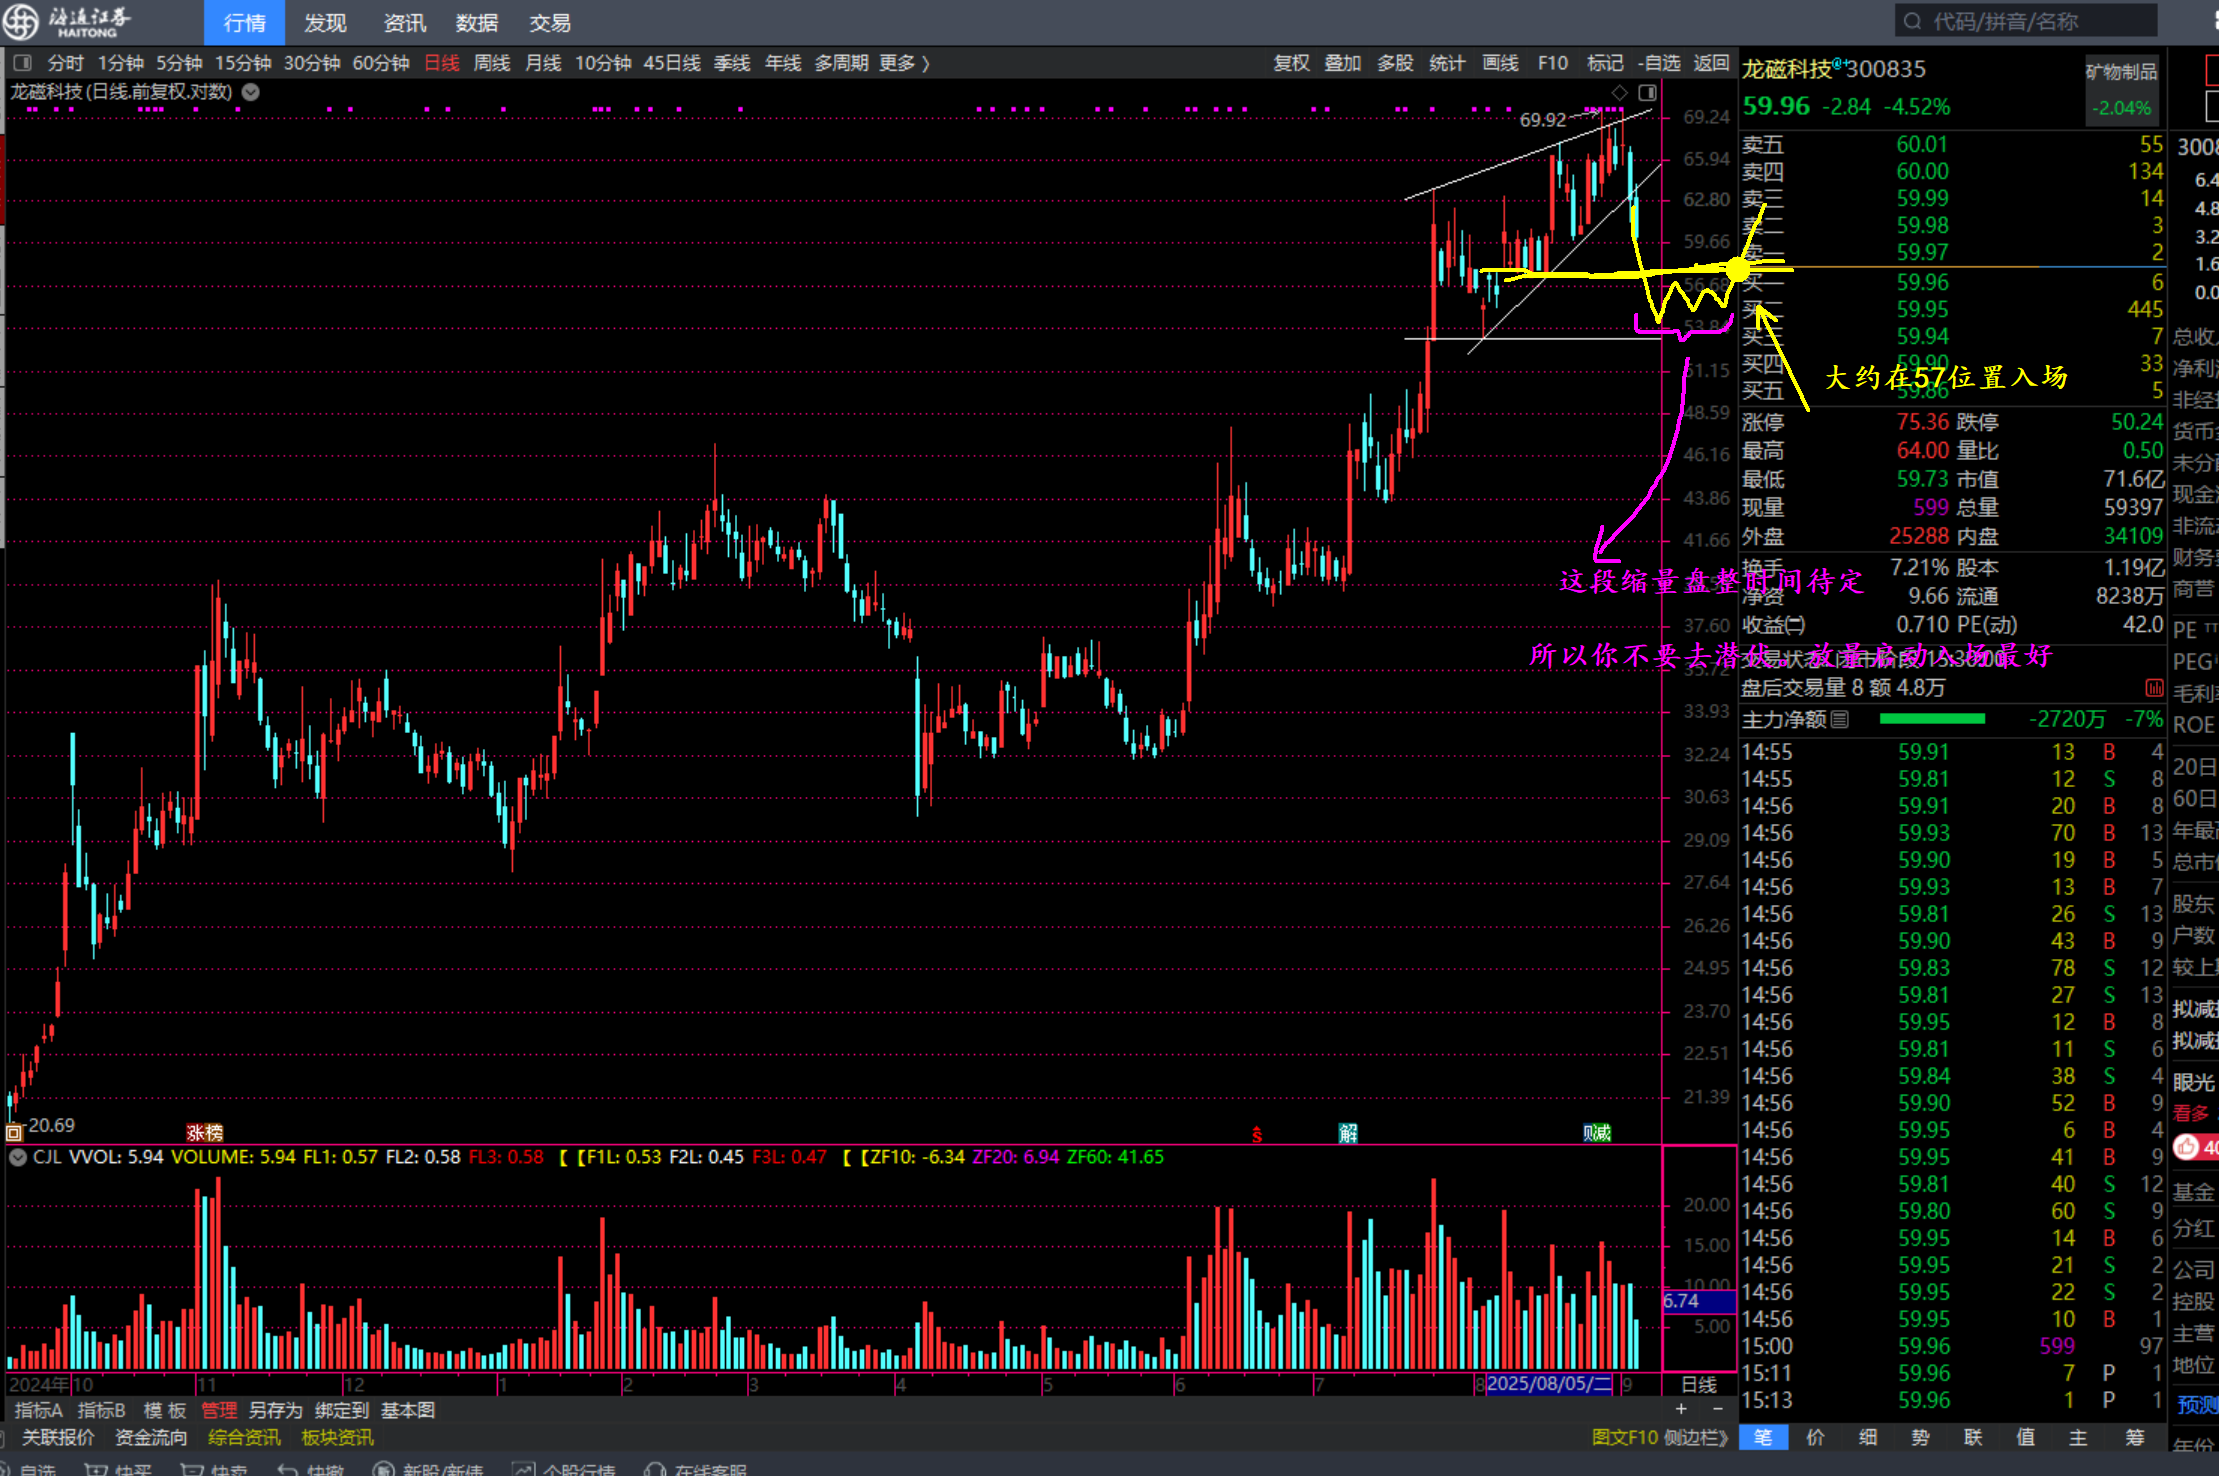
Task: Click the 解 marker on the chart
Action: (x=1348, y=1132)
